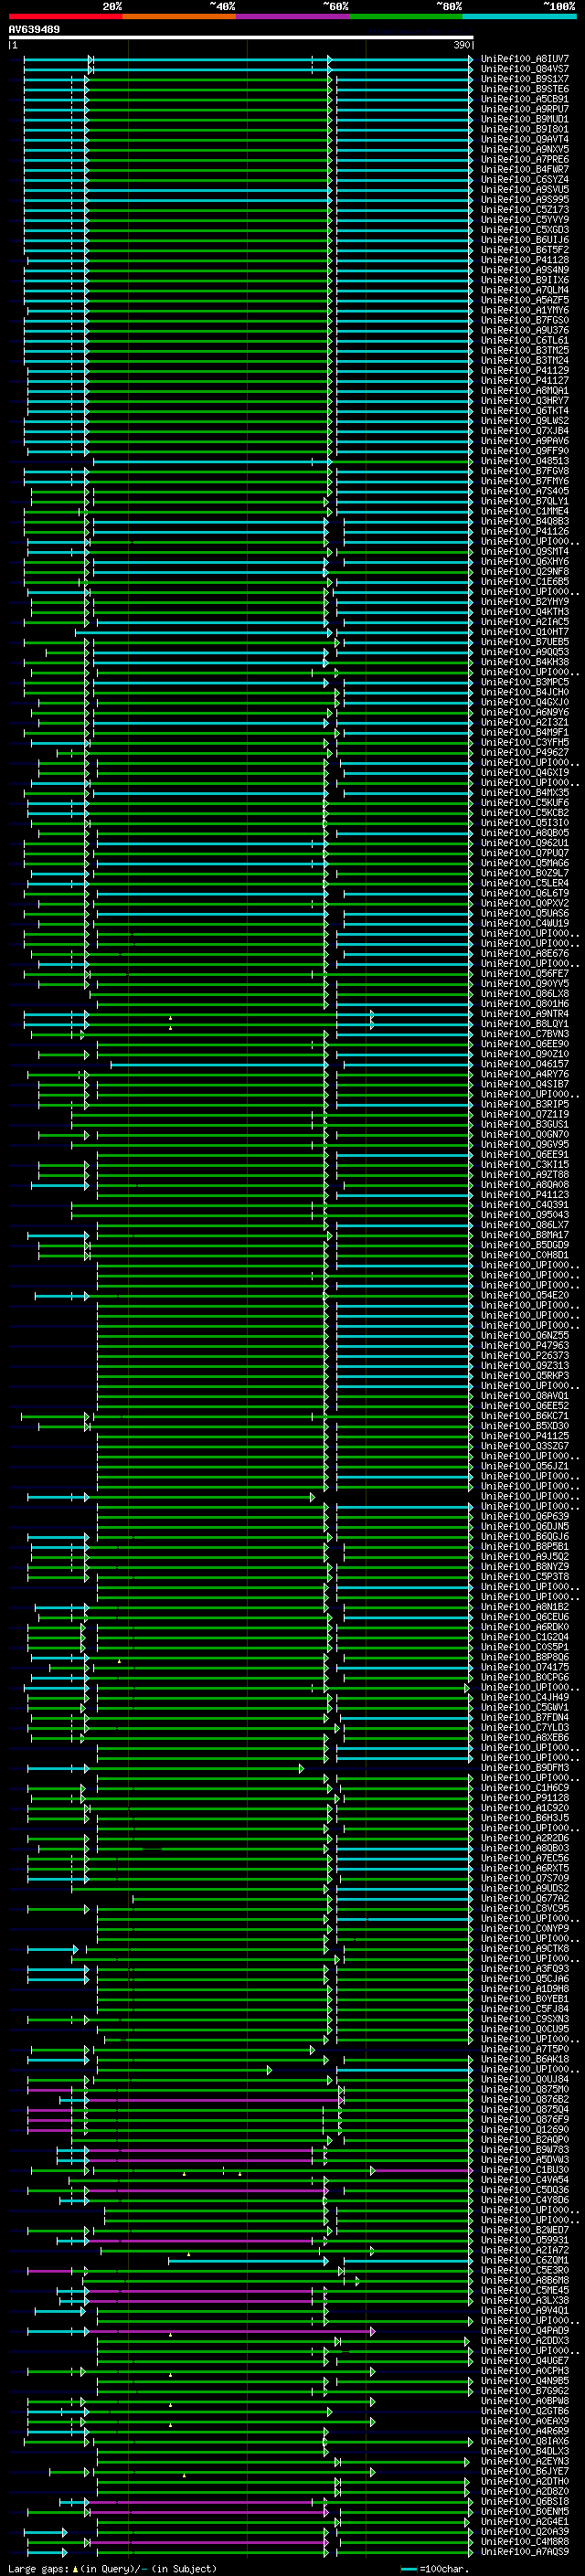The image size is (585, 2576).
Task: Click the UniRef100_P41129 hit label
Action: coord(525,371)
